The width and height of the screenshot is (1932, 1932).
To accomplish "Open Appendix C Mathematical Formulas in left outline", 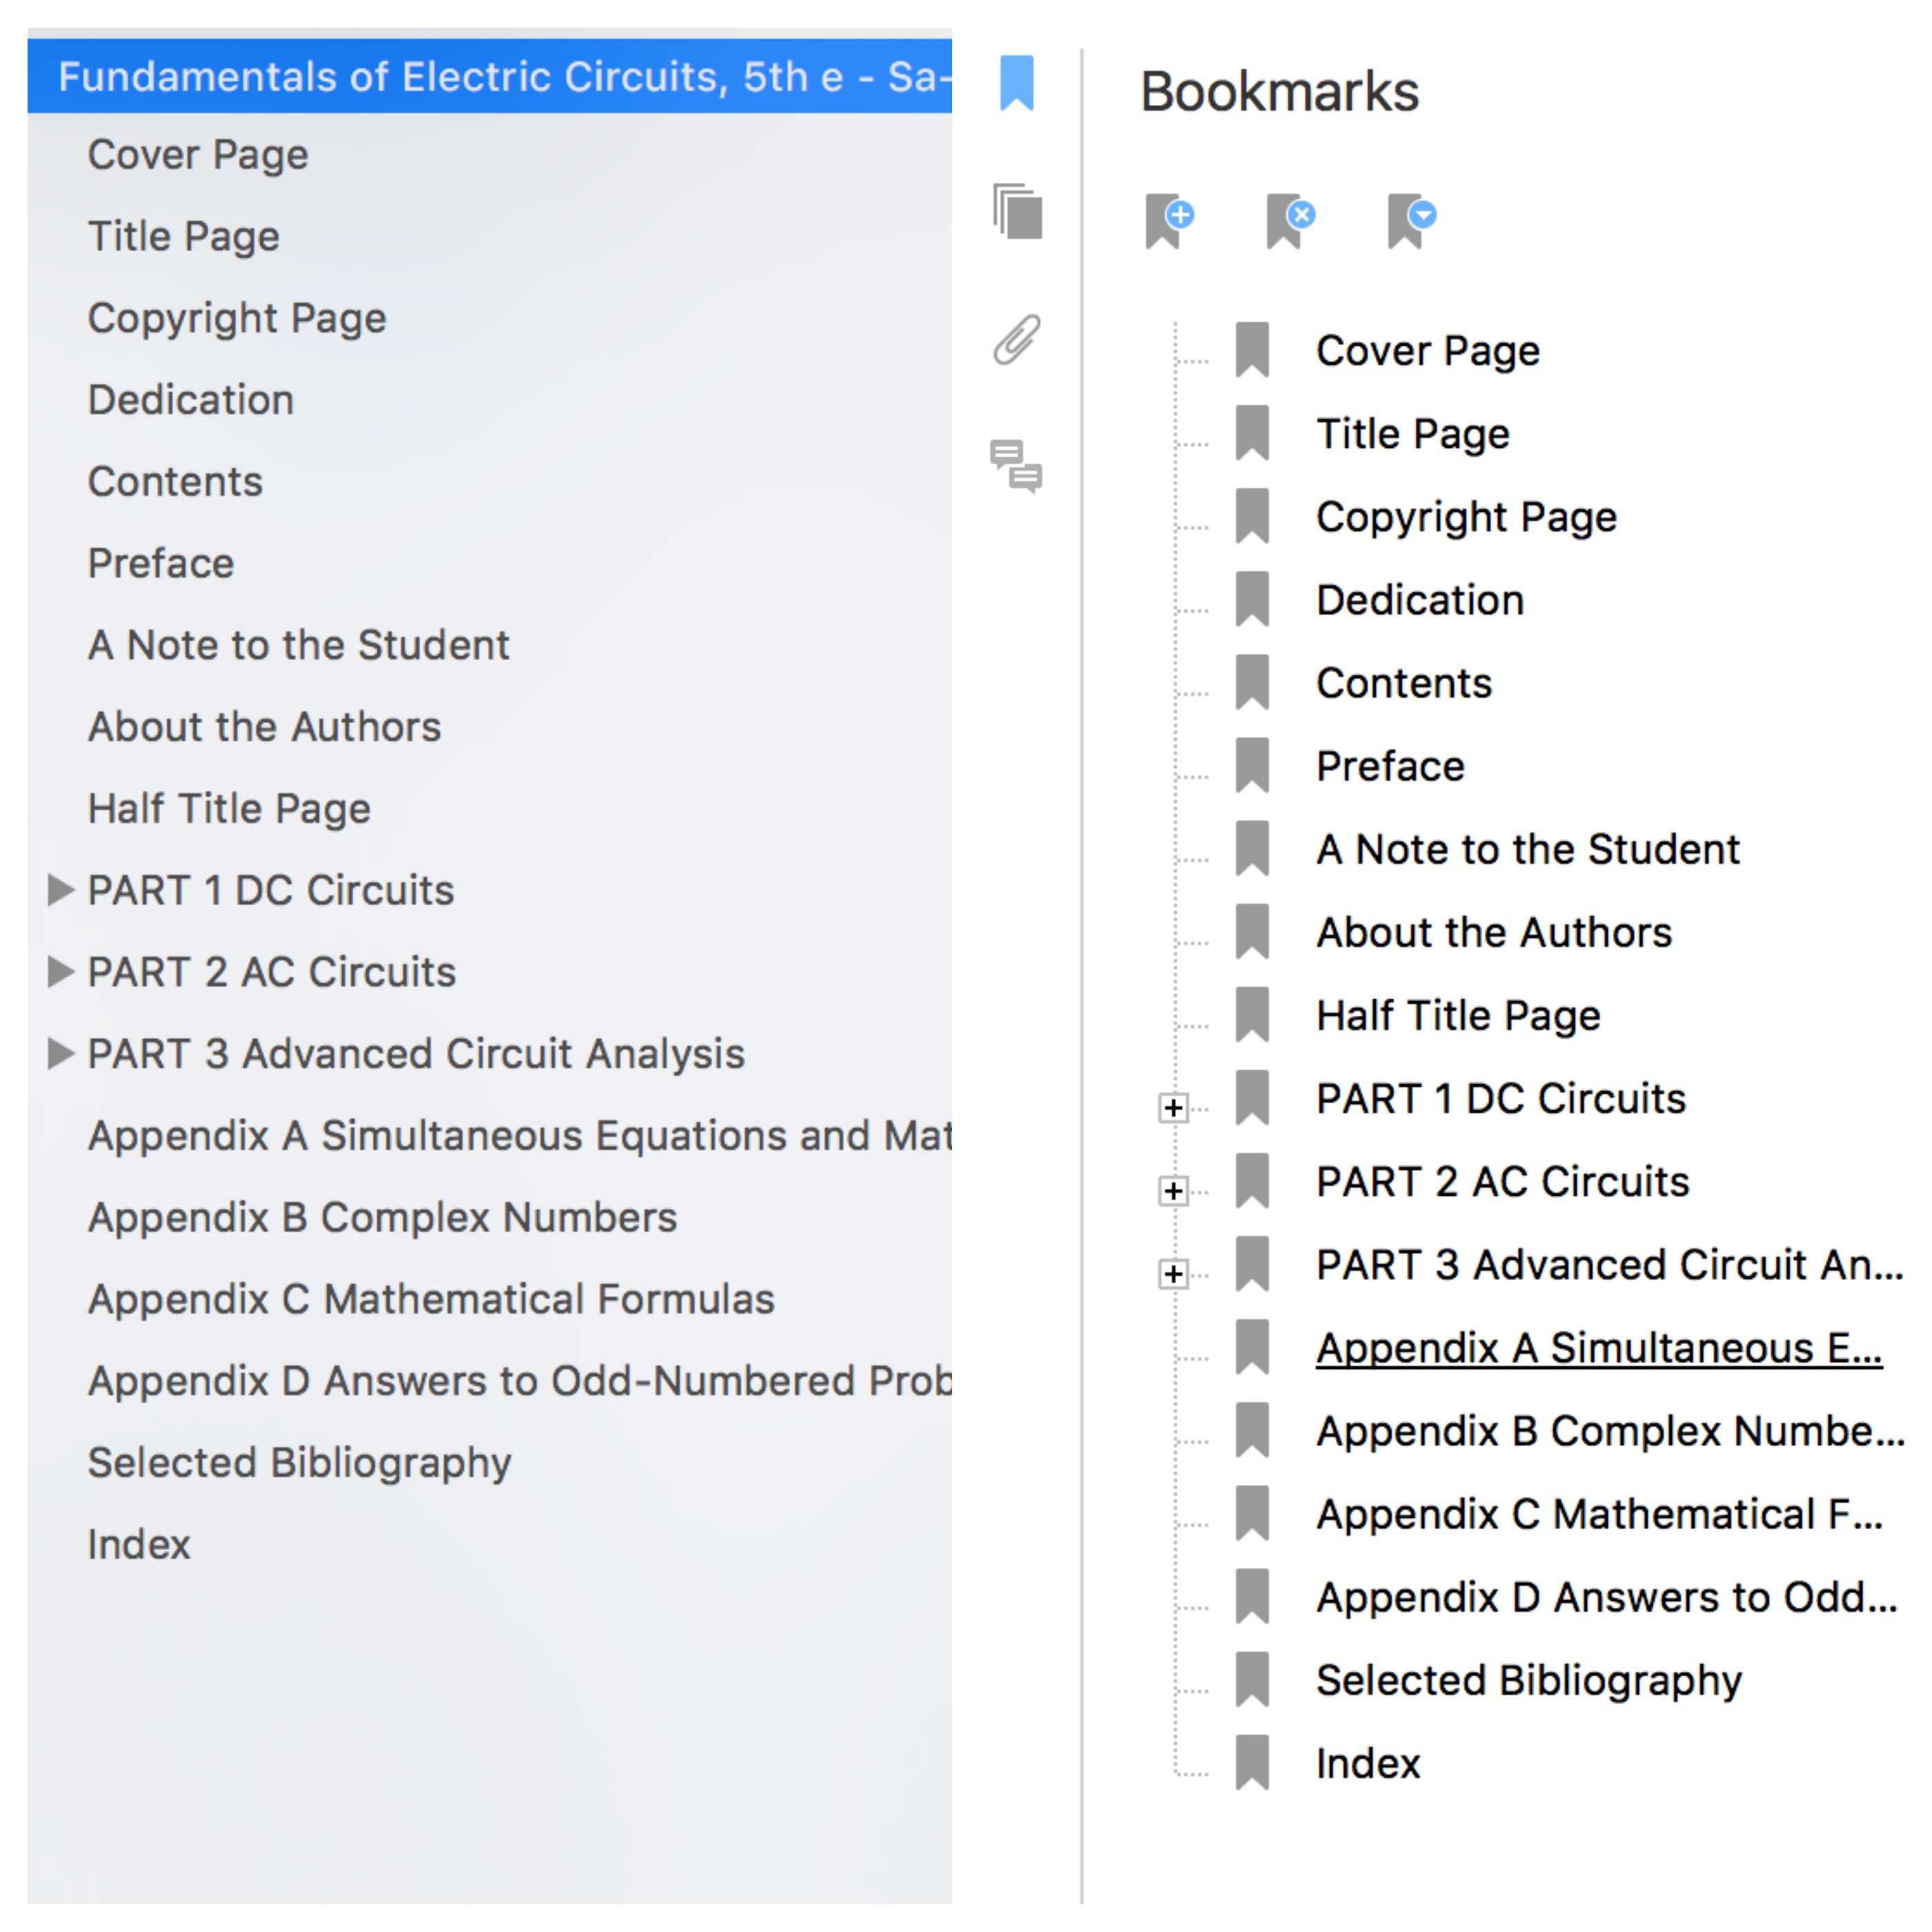I will point(431,1300).
